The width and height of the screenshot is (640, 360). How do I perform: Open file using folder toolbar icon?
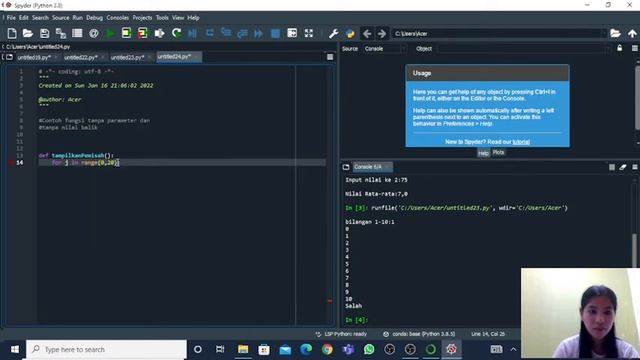(x=28, y=33)
